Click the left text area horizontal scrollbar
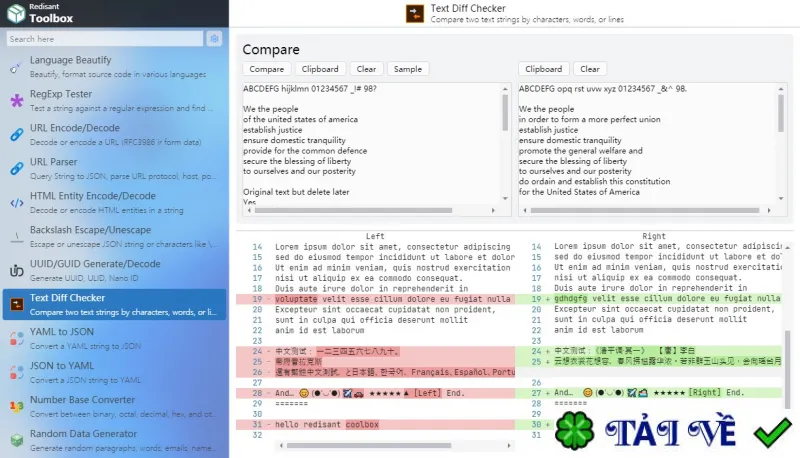 pos(354,210)
